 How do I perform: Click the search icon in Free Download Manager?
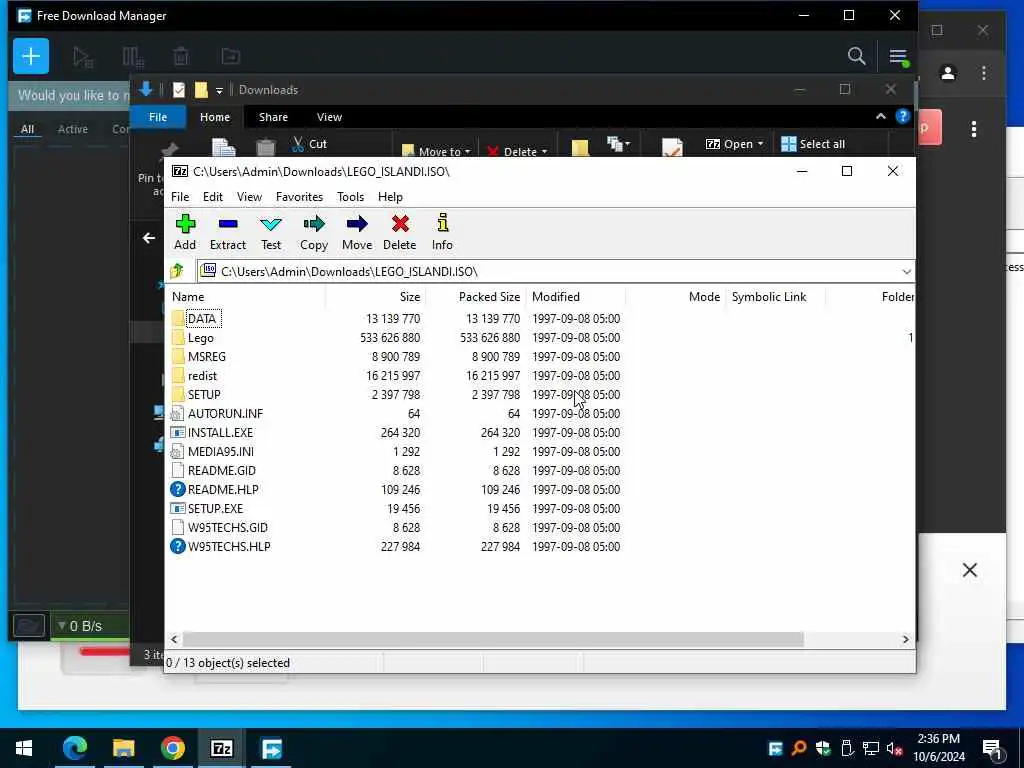[857, 56]
